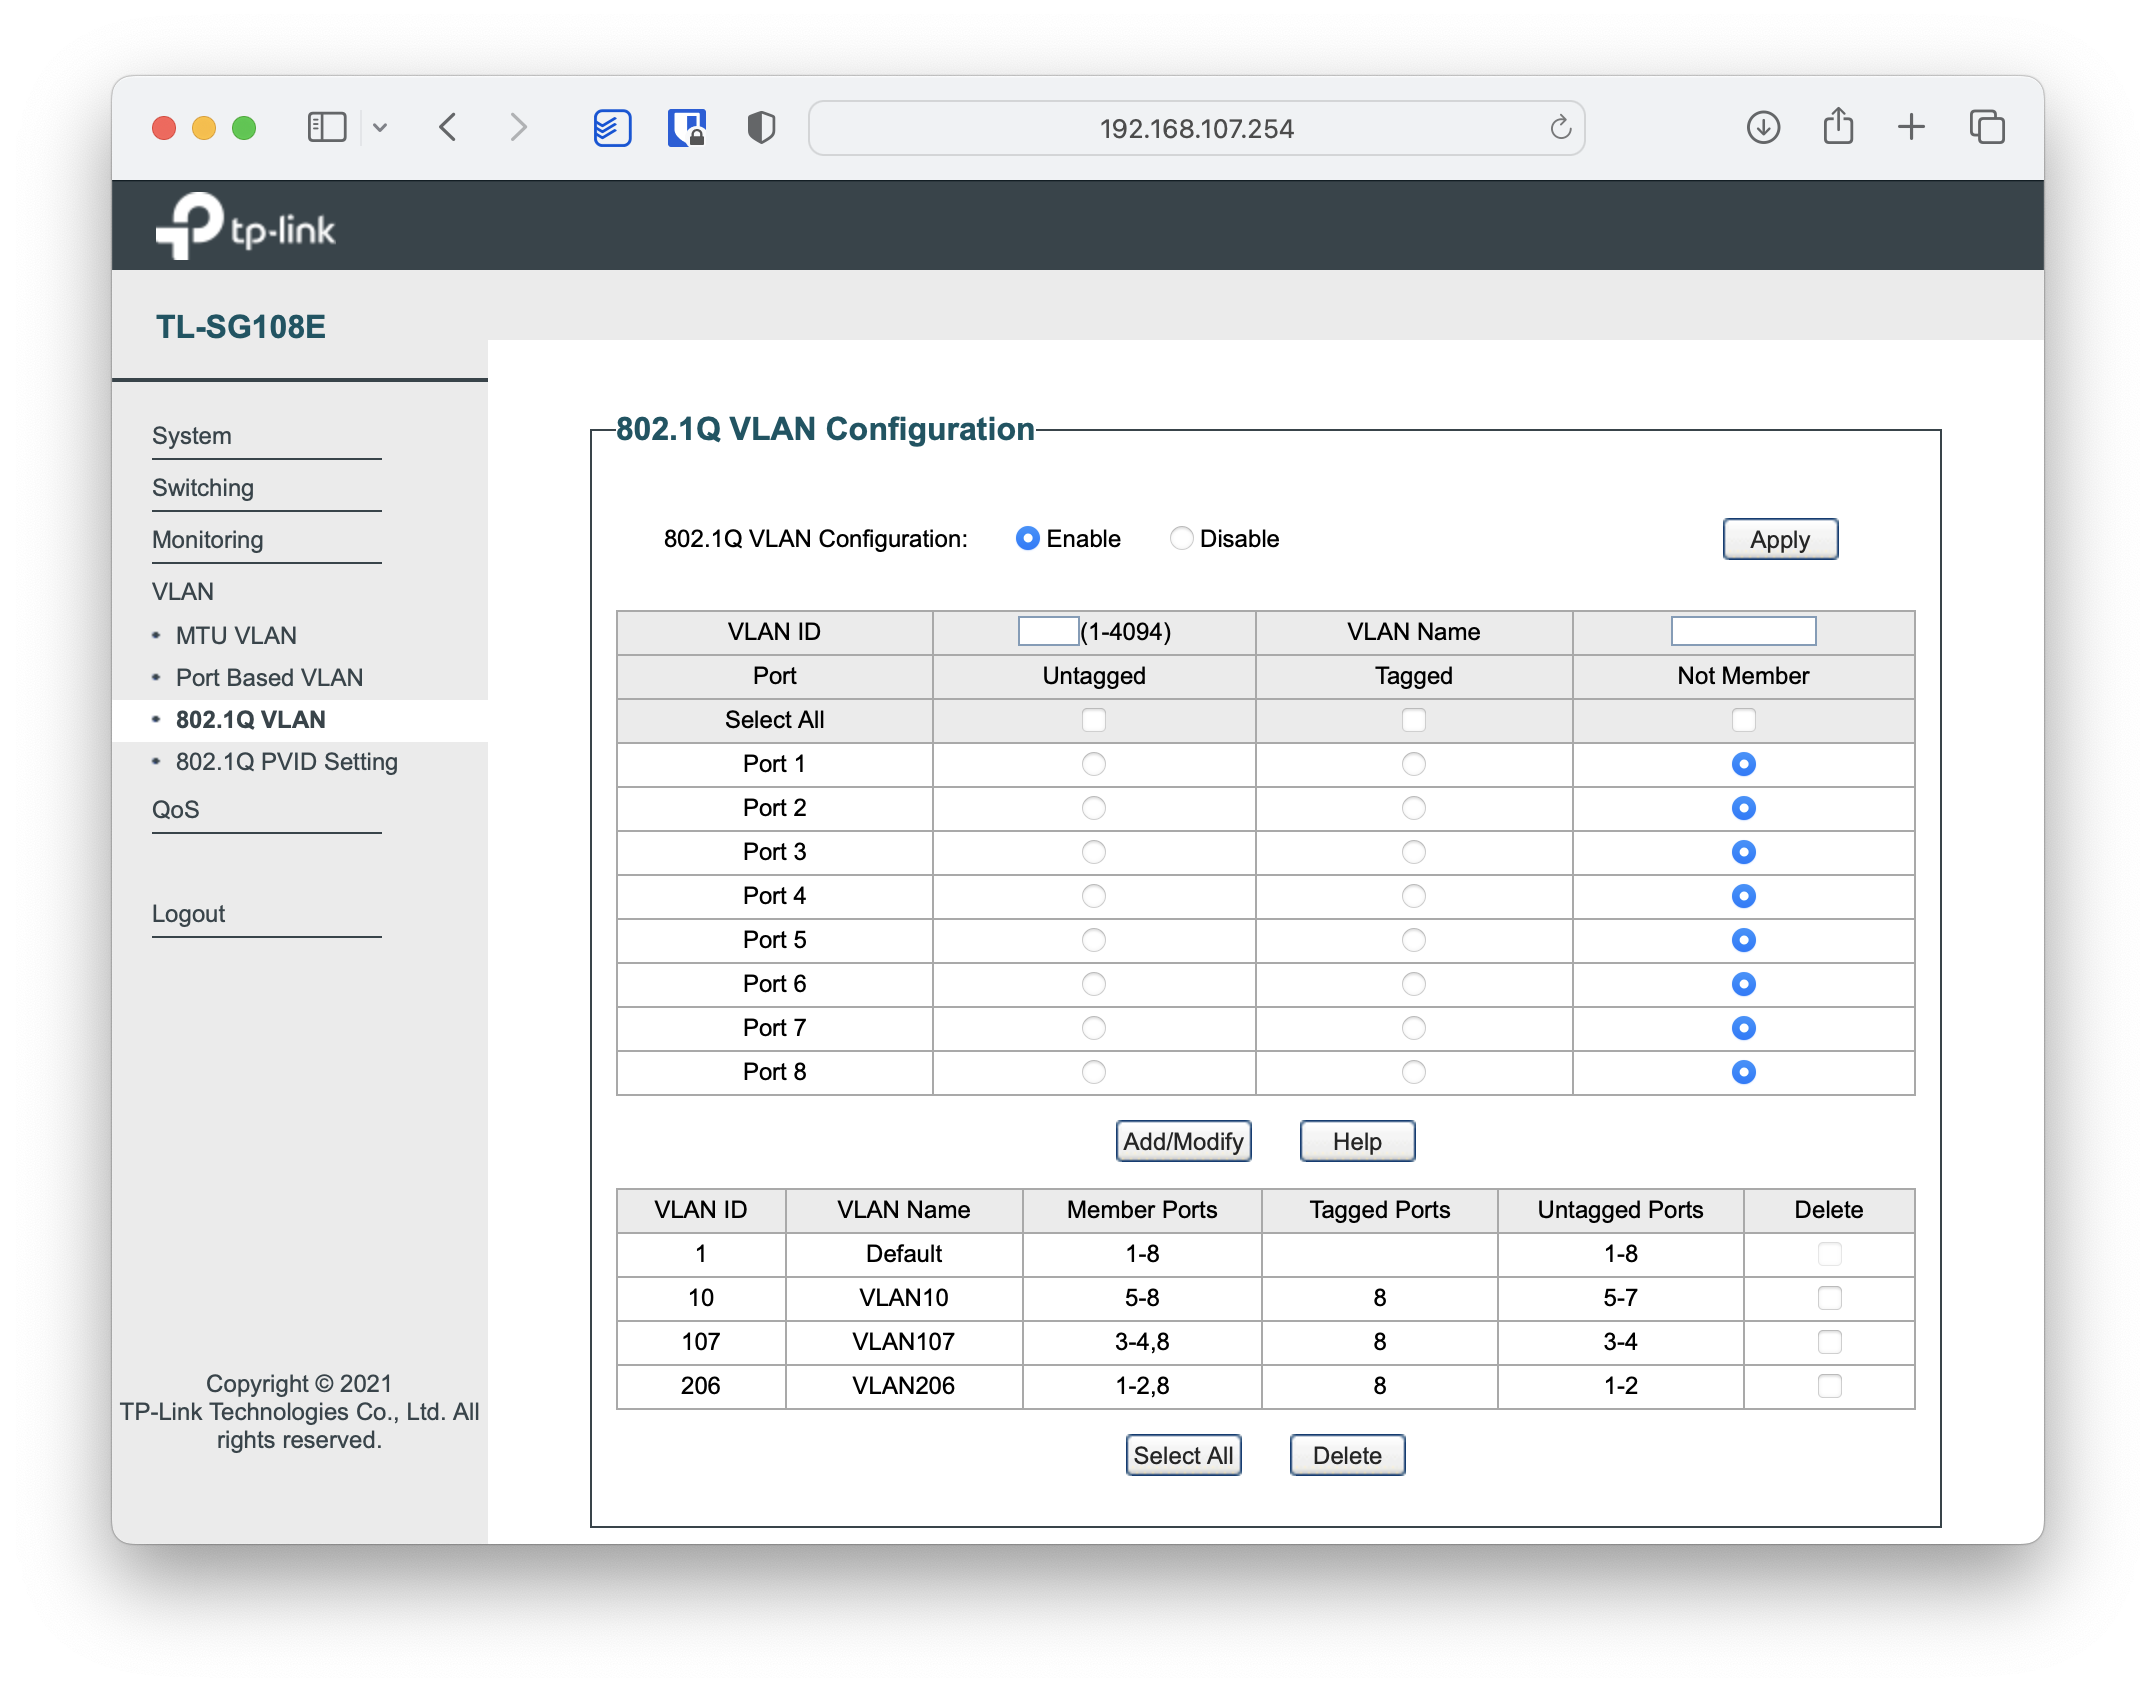This screenshot has width=2156, height=1692.
Task: Check Select All Untagged checkbox
Action: [1094, 720]
